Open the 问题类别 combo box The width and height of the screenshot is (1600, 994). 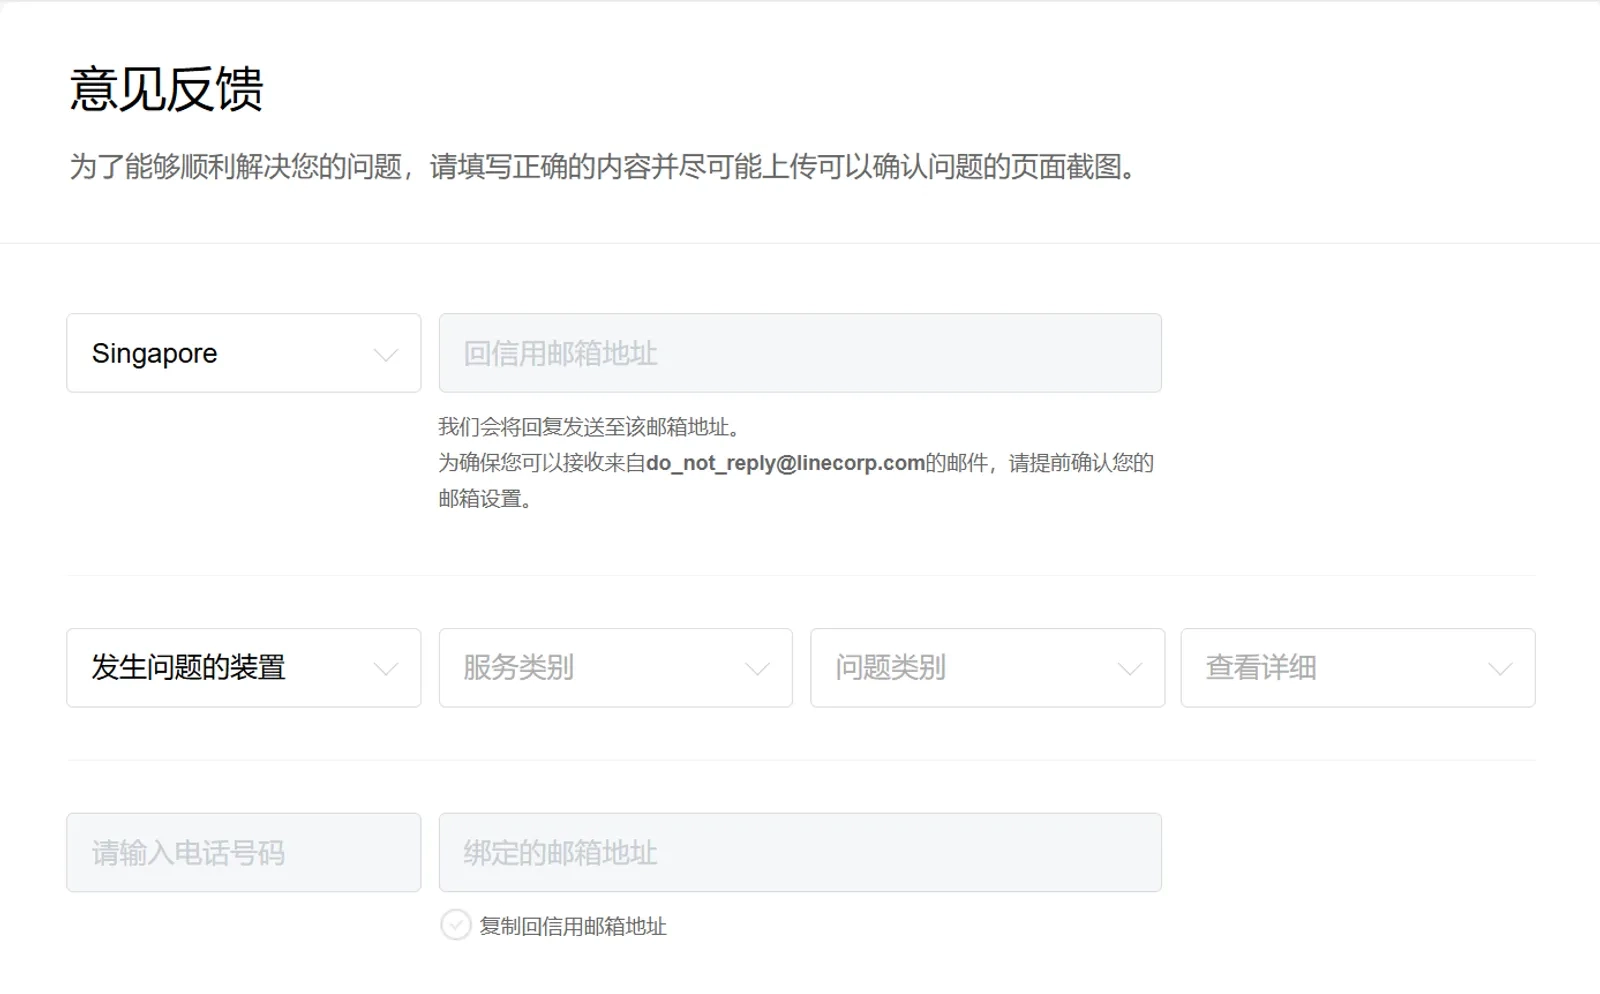tap(988, 668)
